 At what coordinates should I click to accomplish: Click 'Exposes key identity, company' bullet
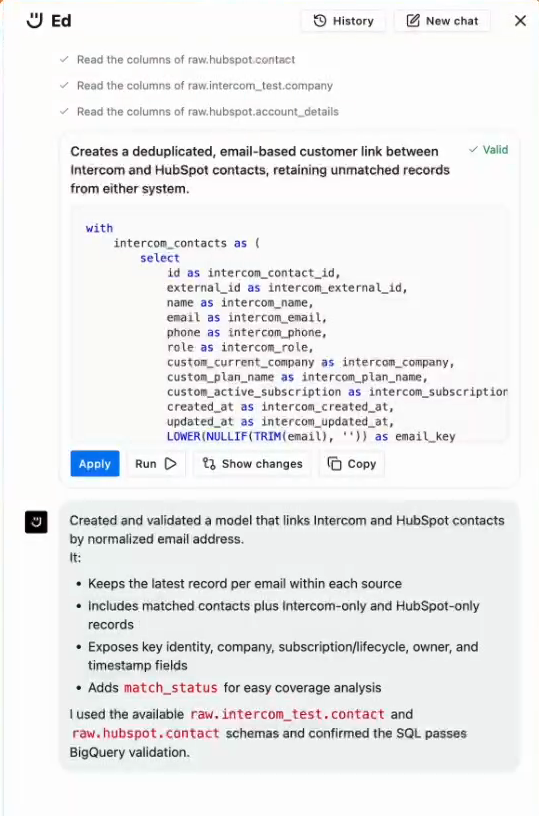[x=283, y=656]
